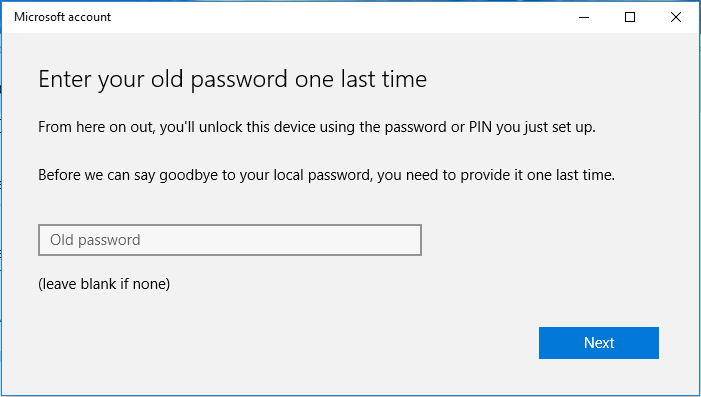Screen dimensions: 701x397
Task: Click the Microsoft account title text
Action: click(62, 17)
